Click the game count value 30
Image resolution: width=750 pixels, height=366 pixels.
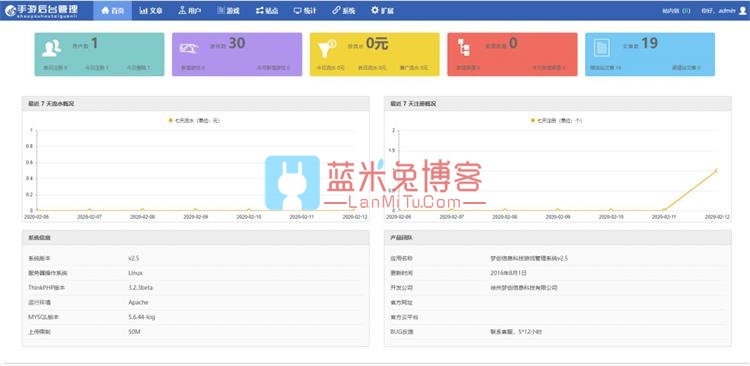click(237, 44)
